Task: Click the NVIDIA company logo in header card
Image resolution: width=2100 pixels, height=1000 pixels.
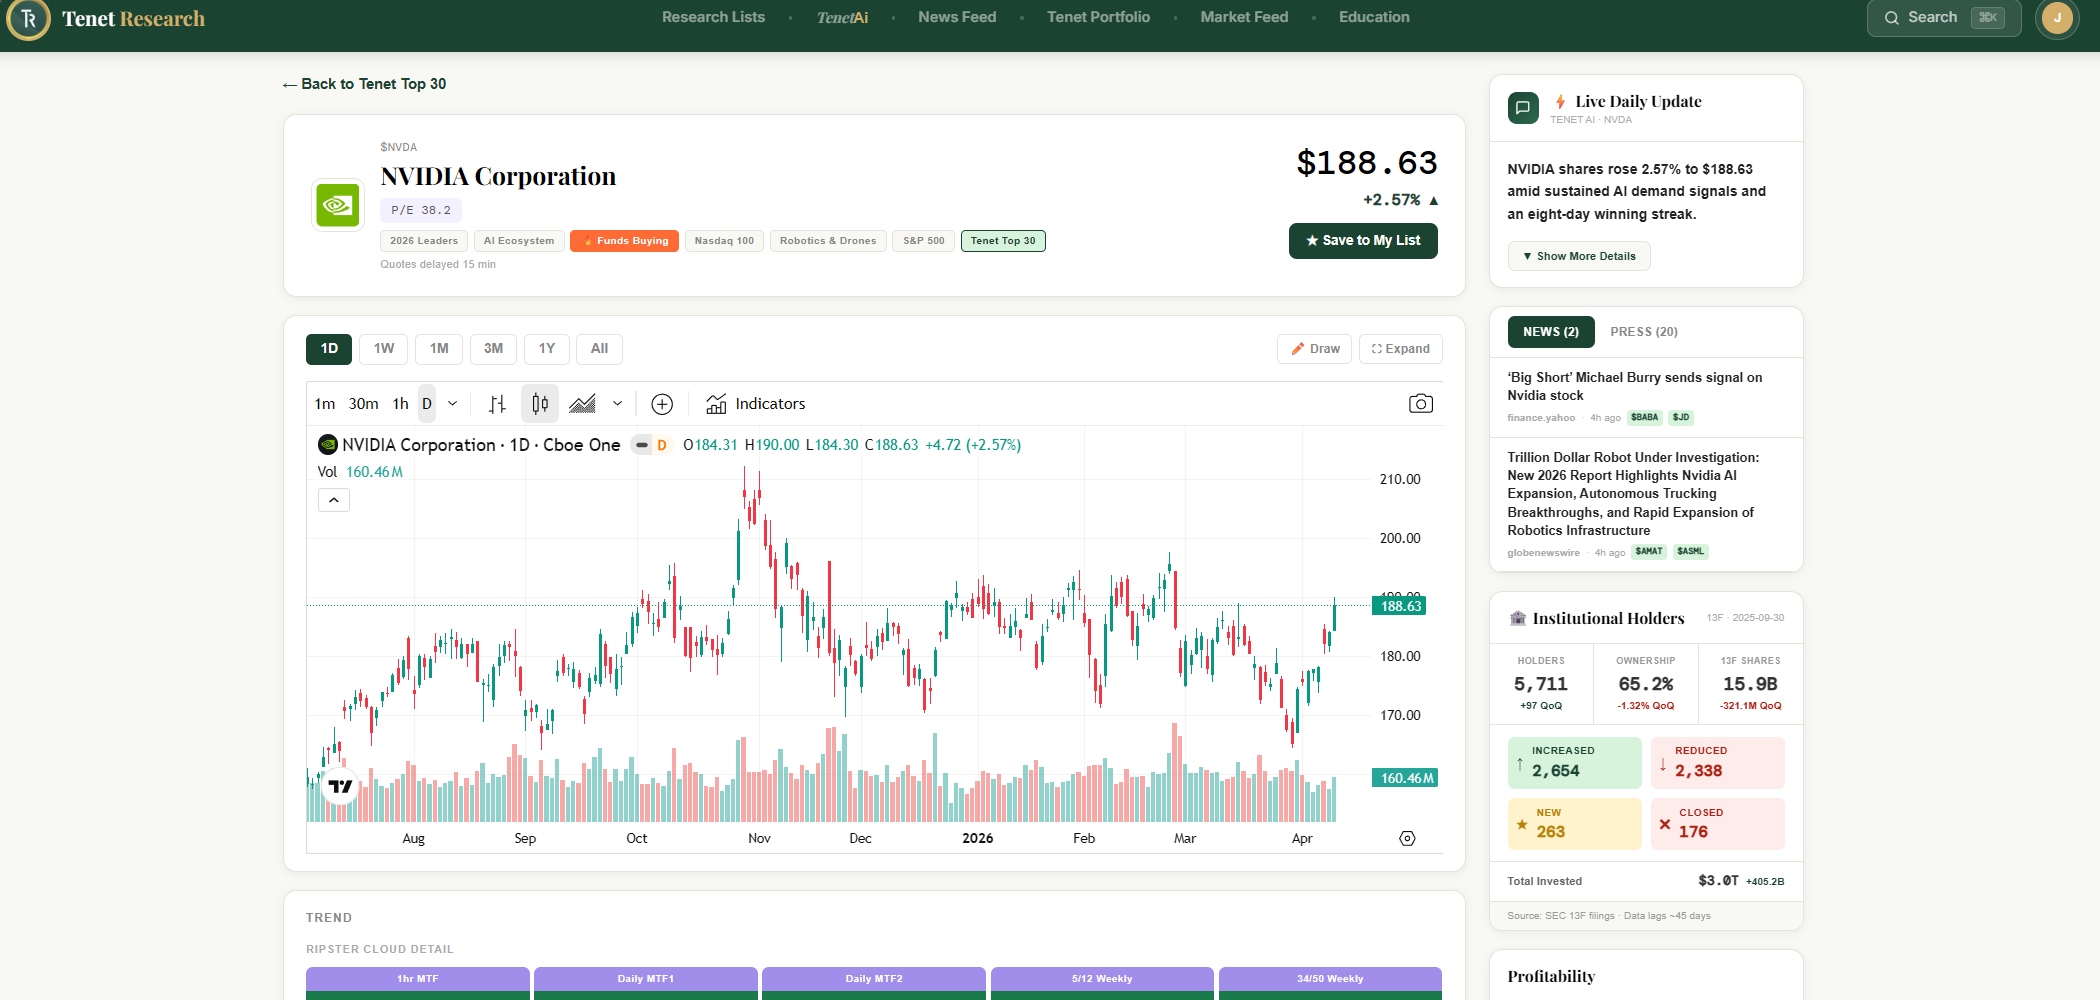Action: click(338, 205)
